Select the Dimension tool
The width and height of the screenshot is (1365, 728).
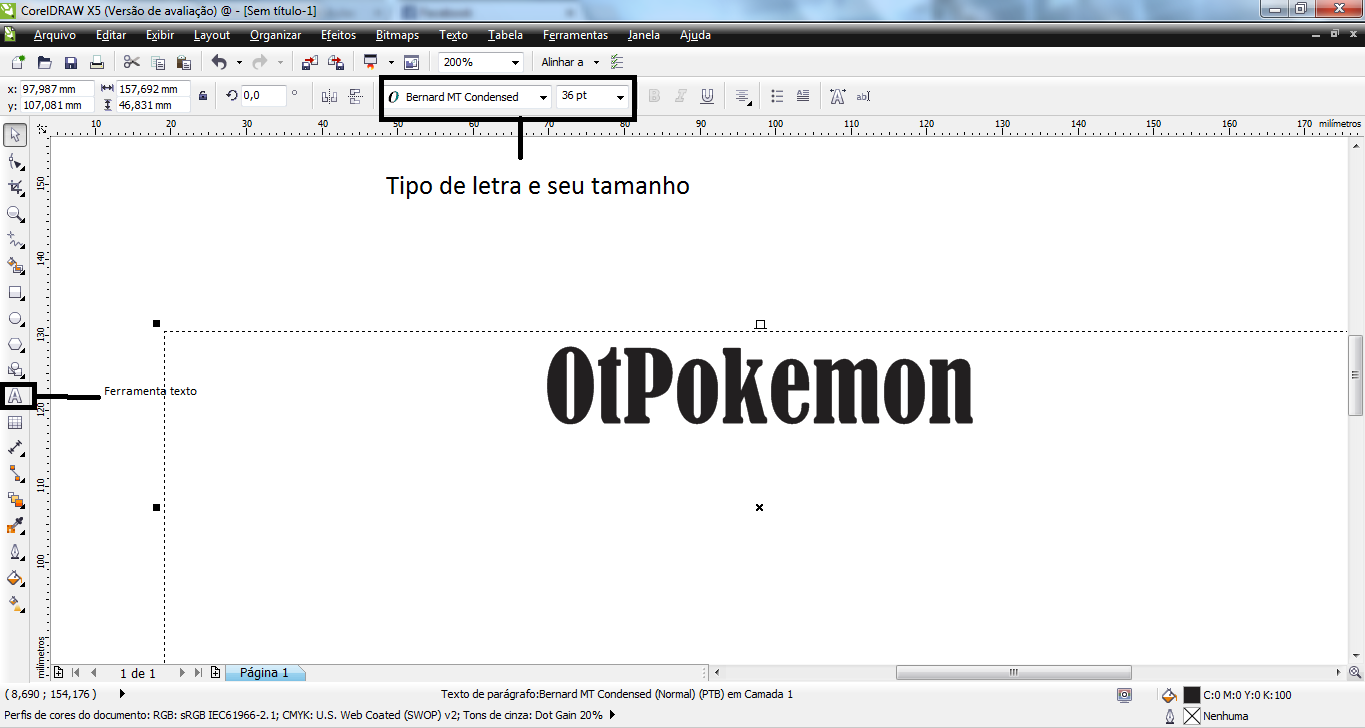tap(15, 449)
